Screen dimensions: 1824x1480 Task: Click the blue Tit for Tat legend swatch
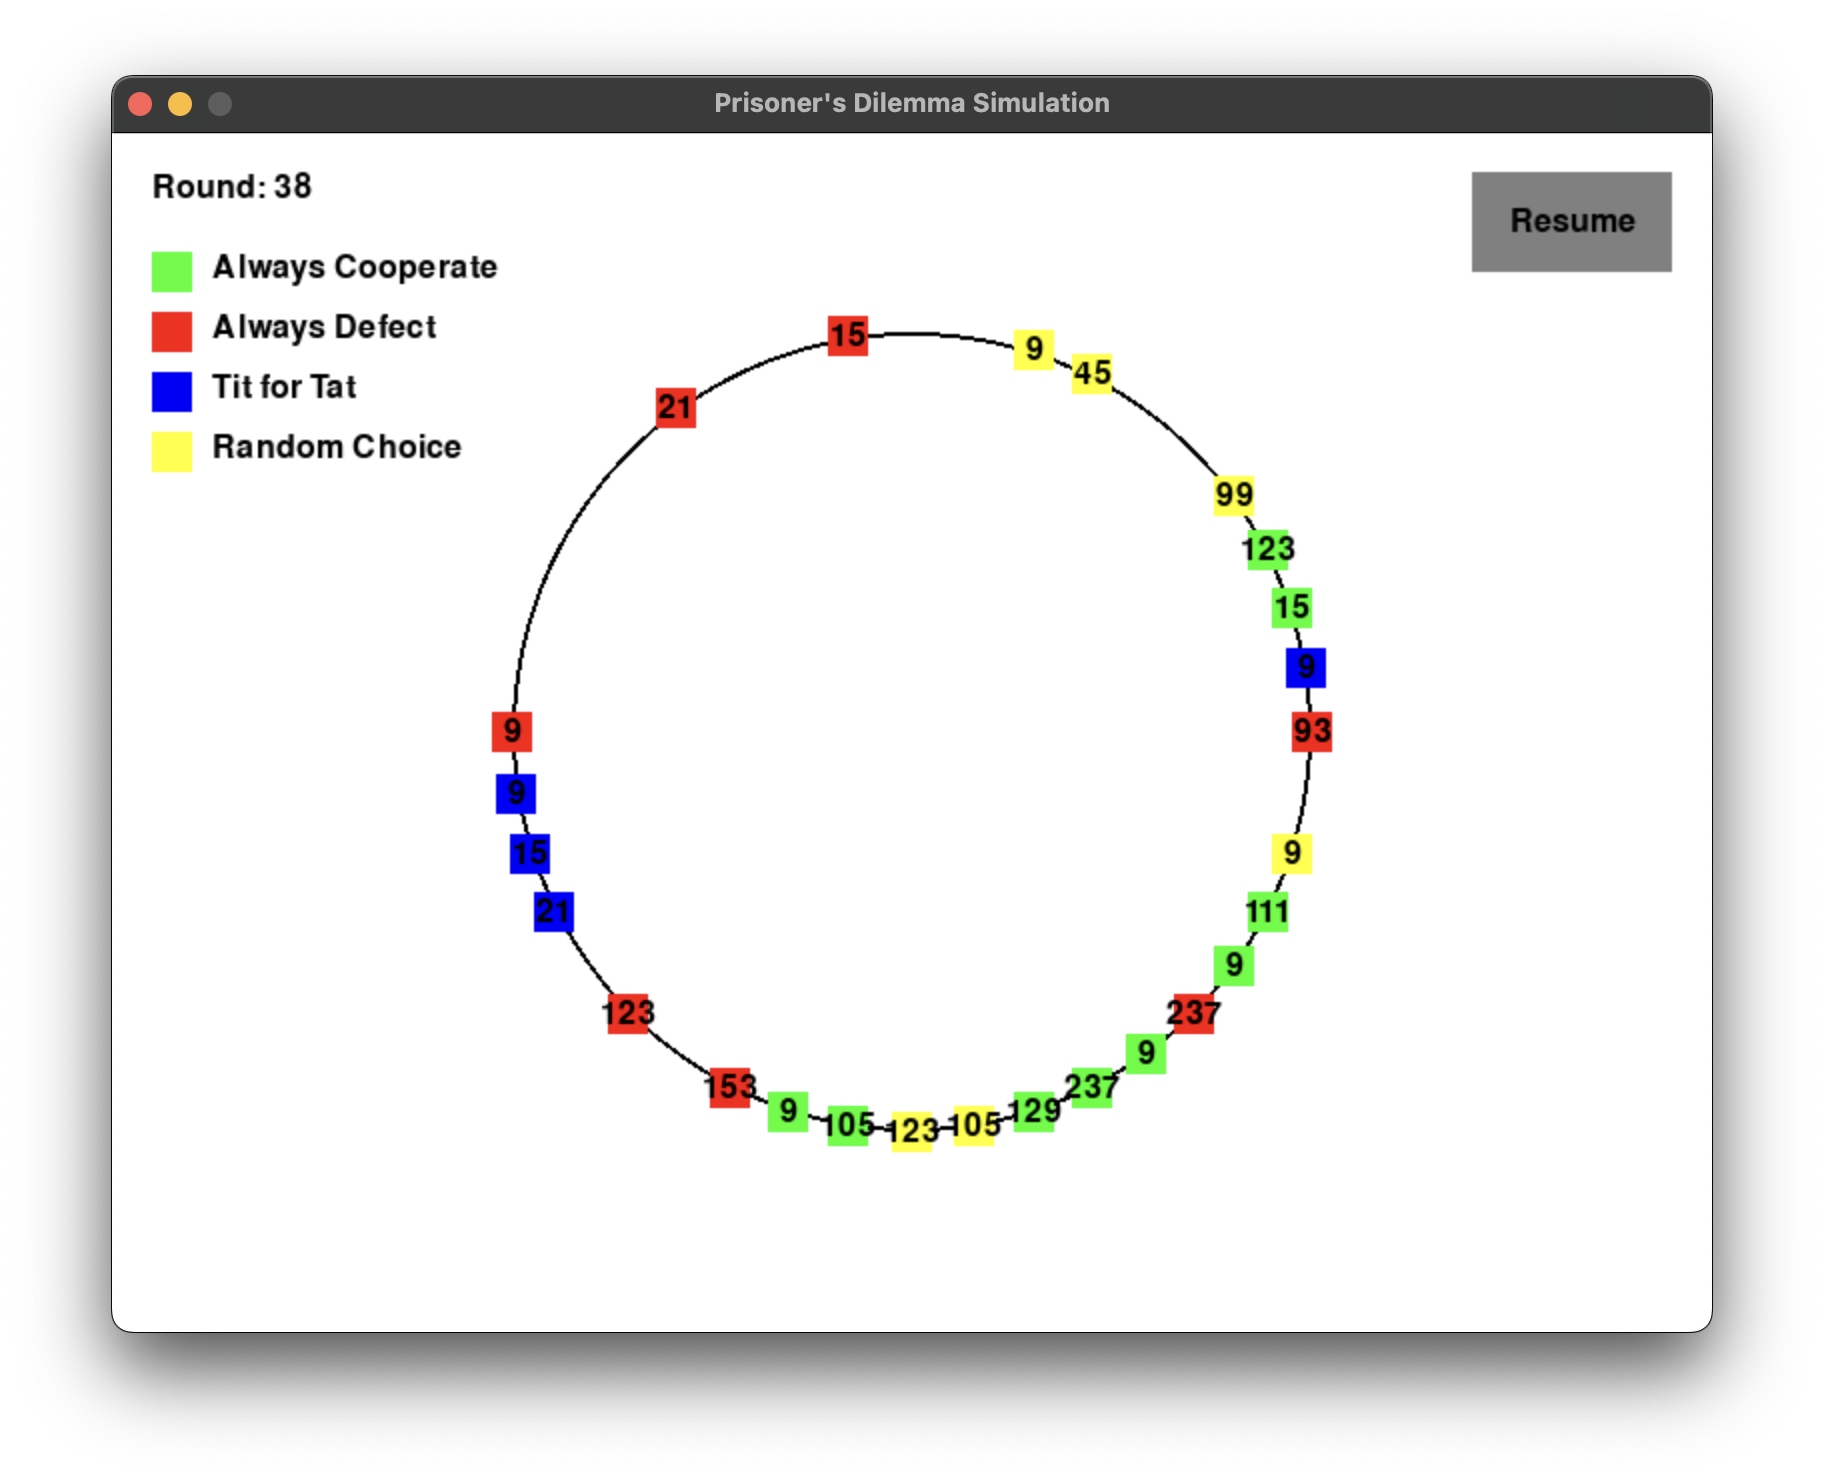172,391
